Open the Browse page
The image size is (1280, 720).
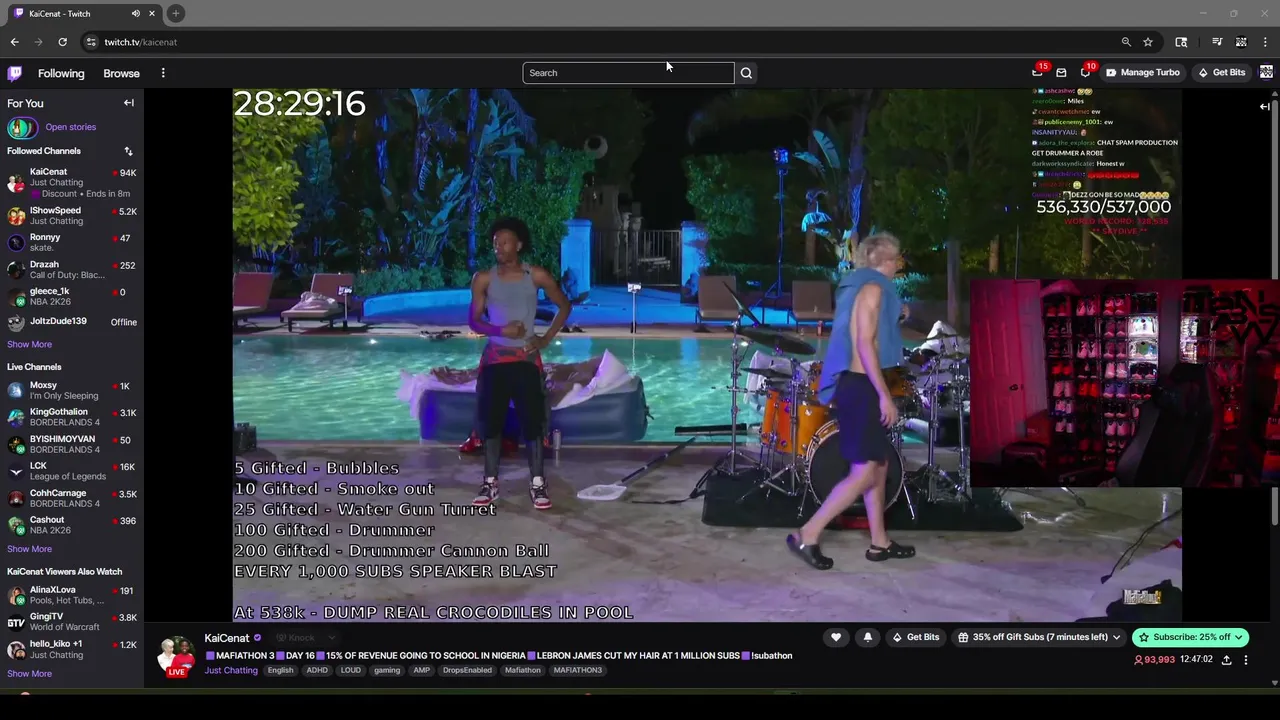pos(121,73)
